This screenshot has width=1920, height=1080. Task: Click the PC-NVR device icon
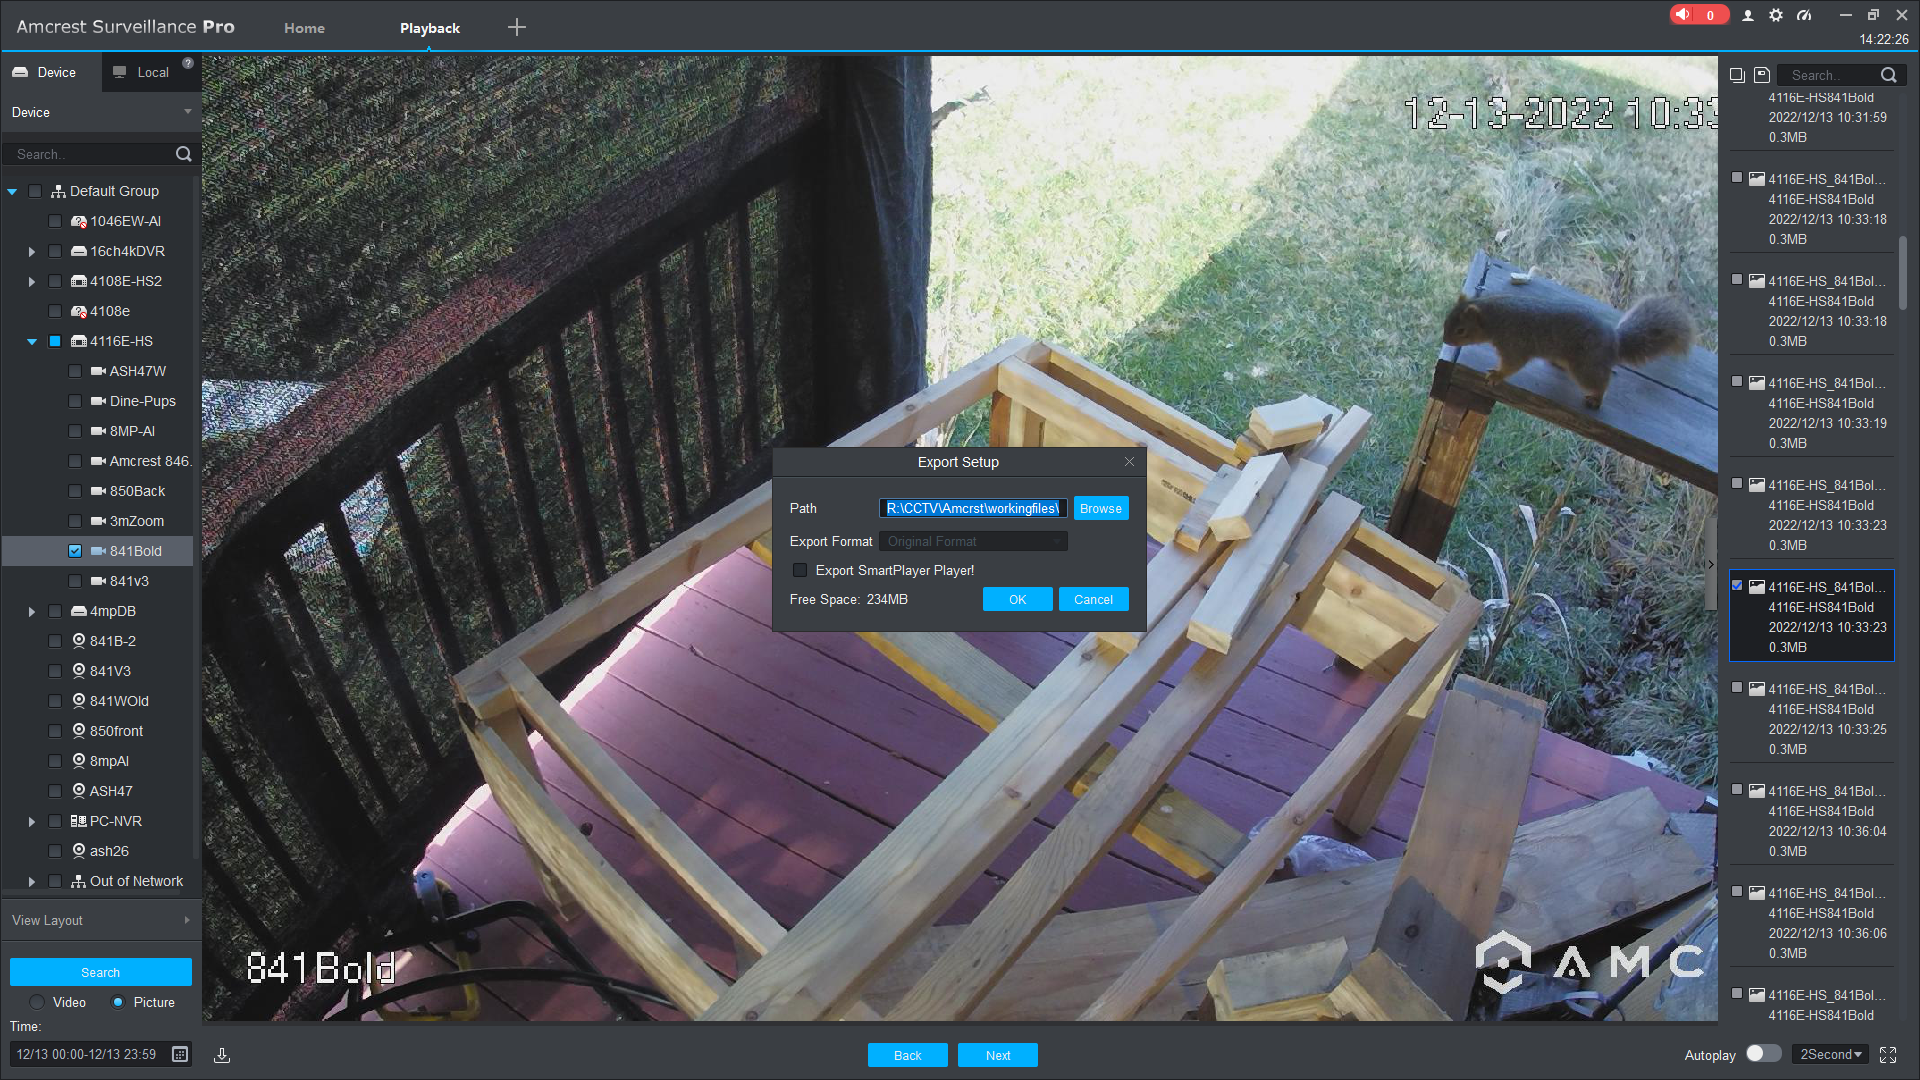(79, 821)
